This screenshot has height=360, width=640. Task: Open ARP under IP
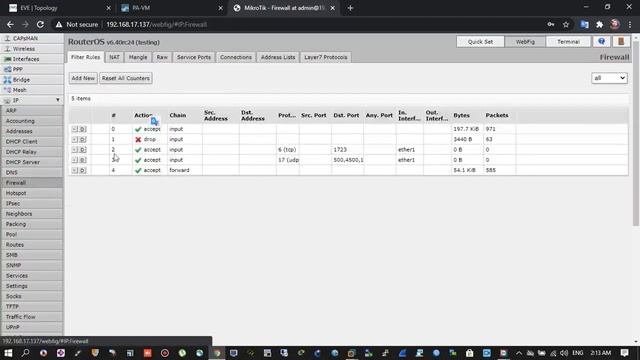32,111
